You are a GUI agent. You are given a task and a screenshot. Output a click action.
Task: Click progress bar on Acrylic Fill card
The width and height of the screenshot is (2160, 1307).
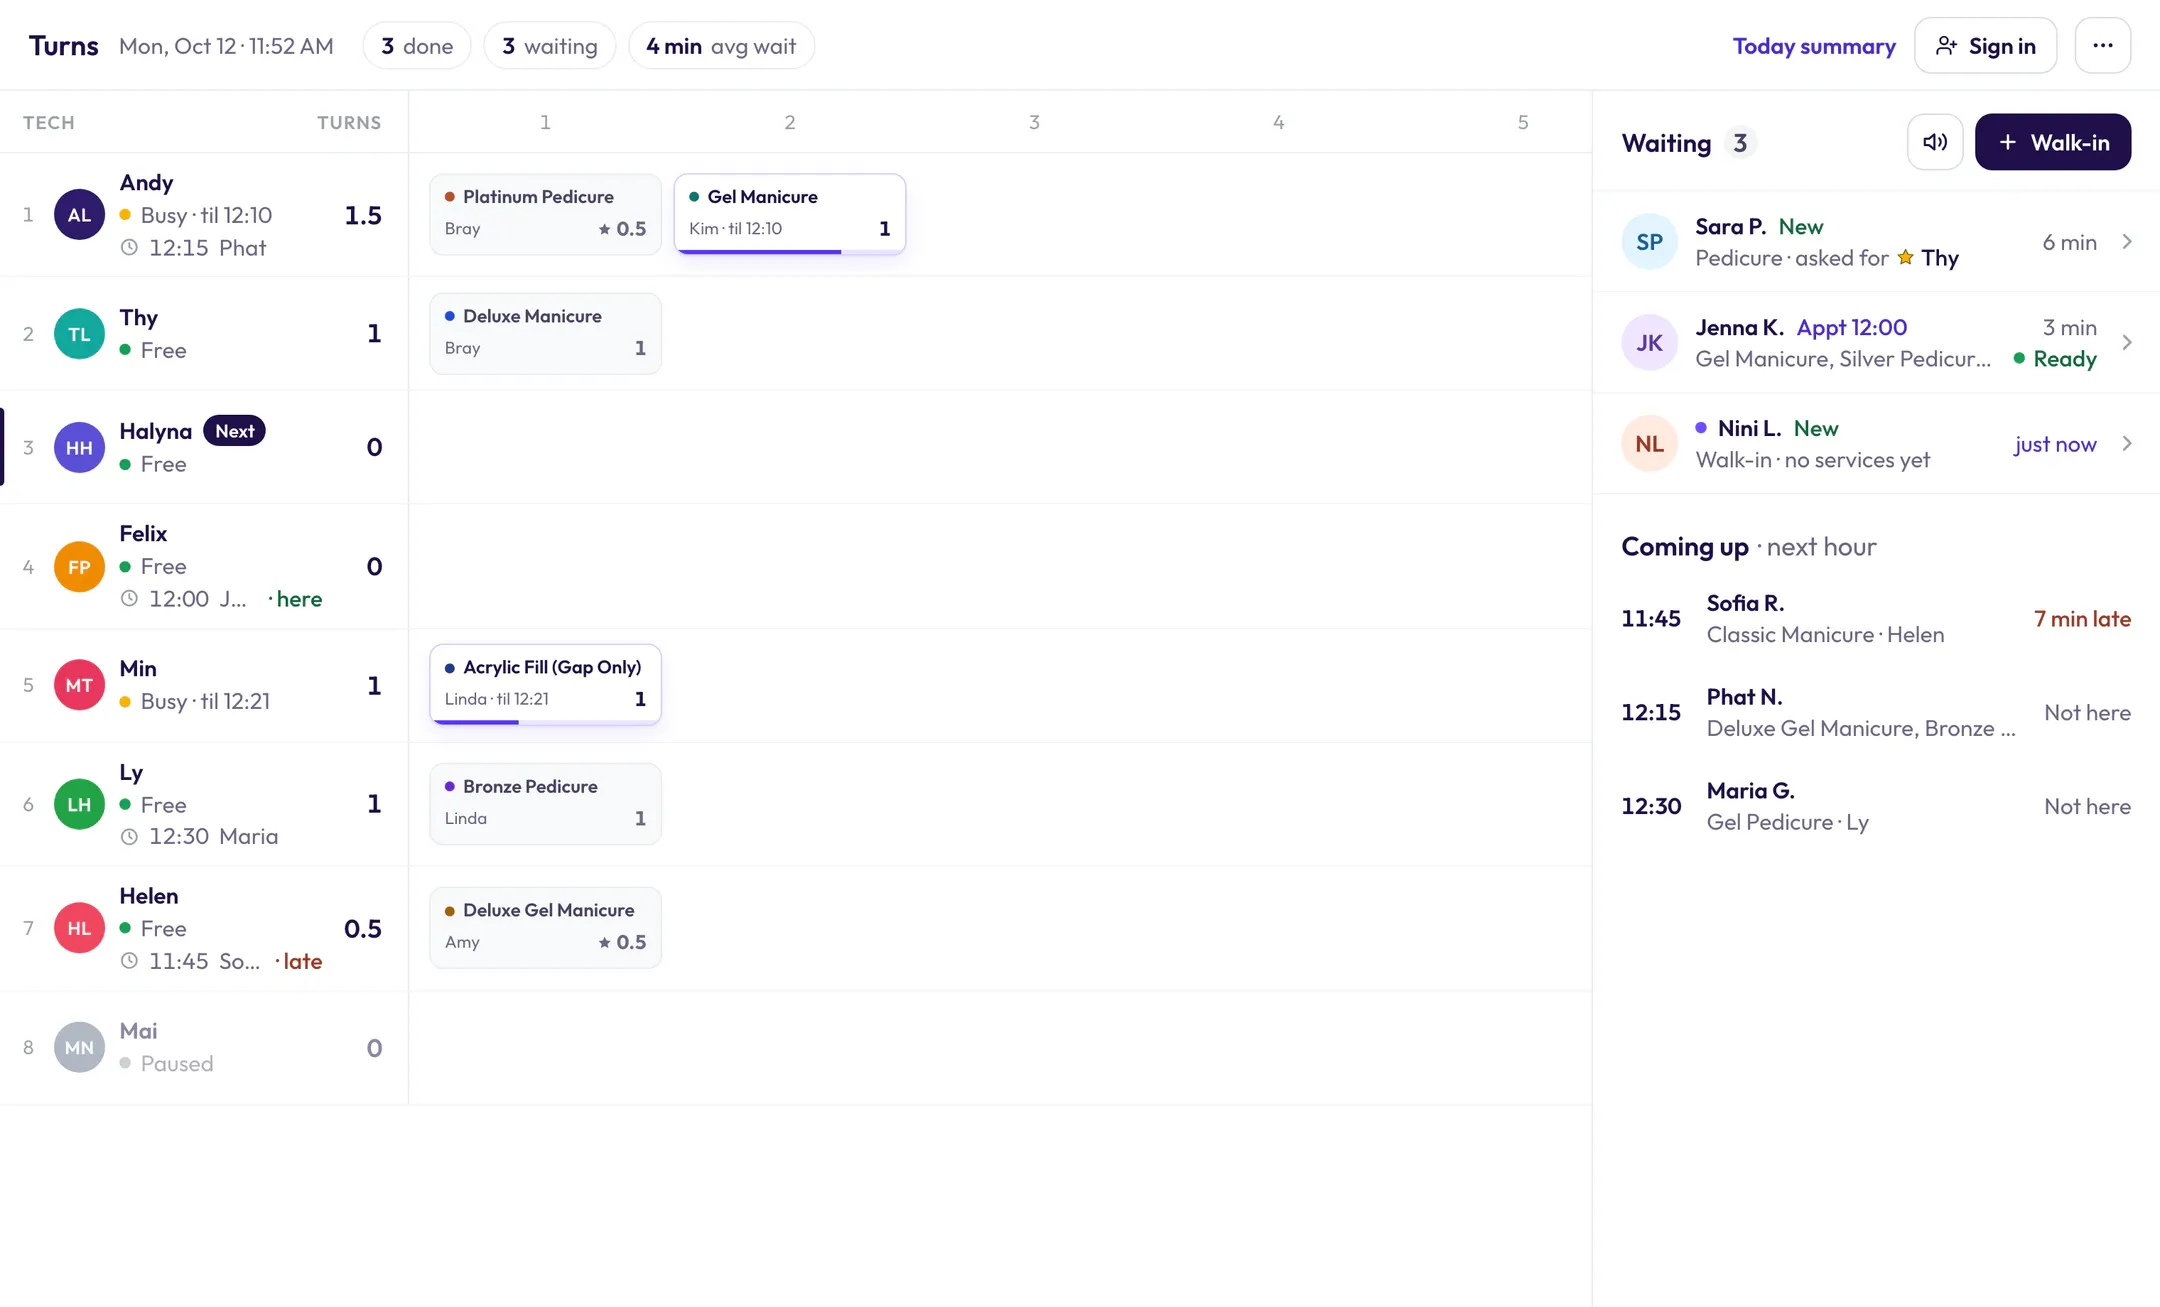[545, 721]
